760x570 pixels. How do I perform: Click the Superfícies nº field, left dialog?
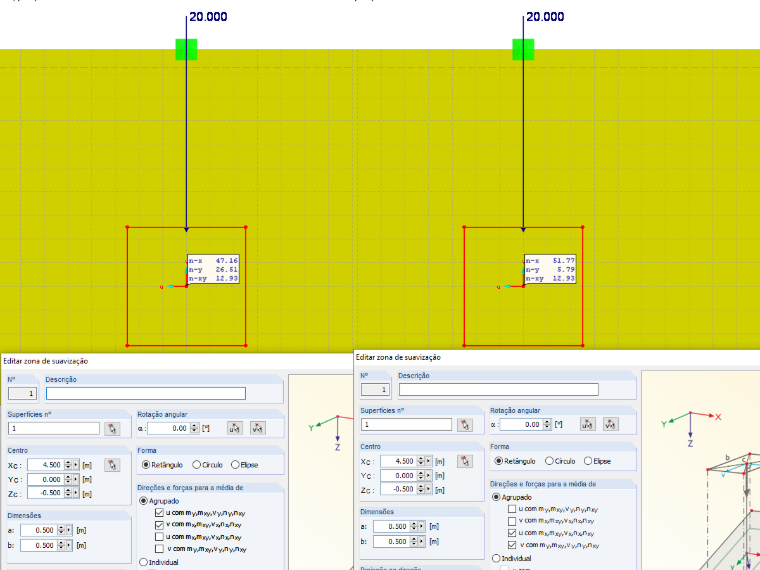54,428
